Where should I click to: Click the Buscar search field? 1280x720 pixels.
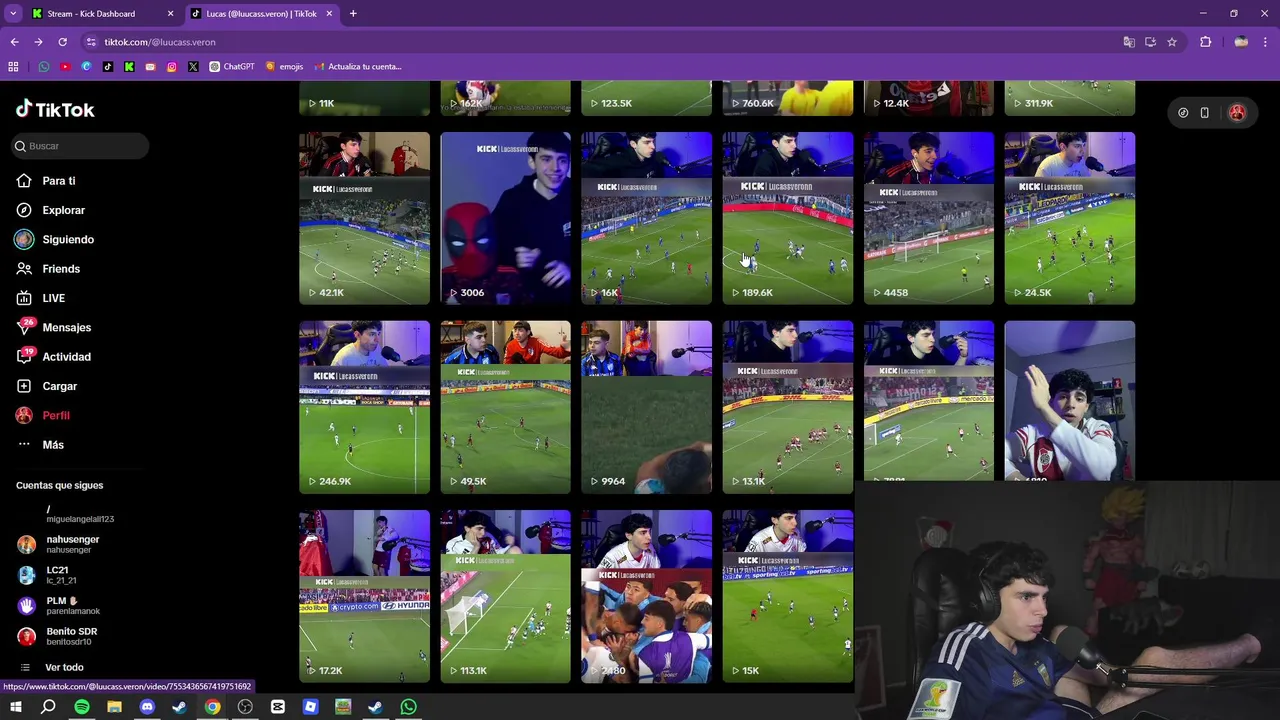(x=80, y=146)
